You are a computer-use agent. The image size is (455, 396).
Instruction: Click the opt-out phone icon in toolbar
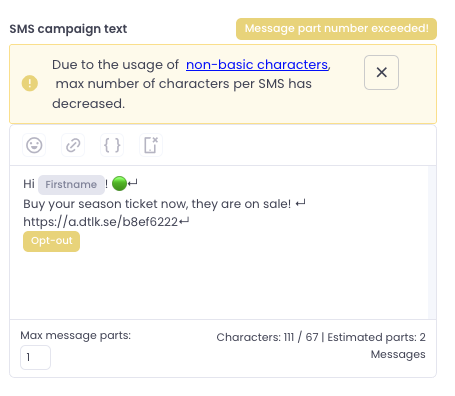coord(151,145)
